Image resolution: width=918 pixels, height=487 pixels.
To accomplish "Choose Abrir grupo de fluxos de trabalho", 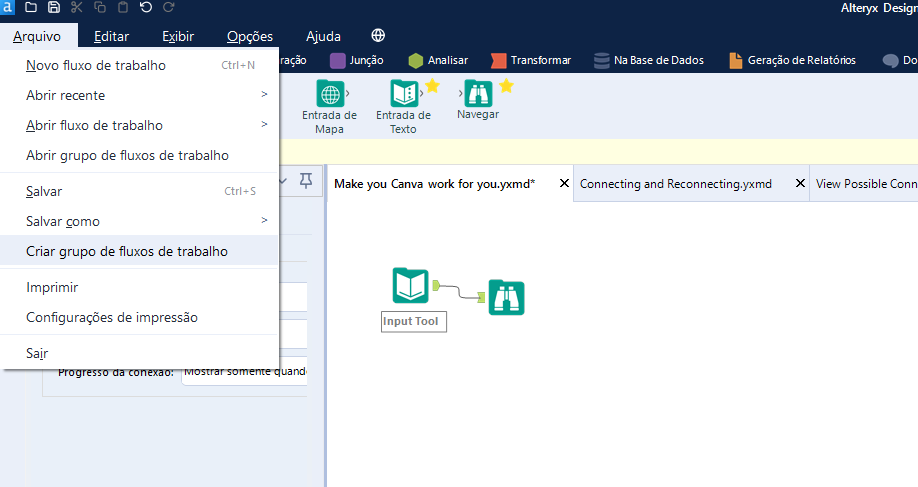I will [139, 155].
